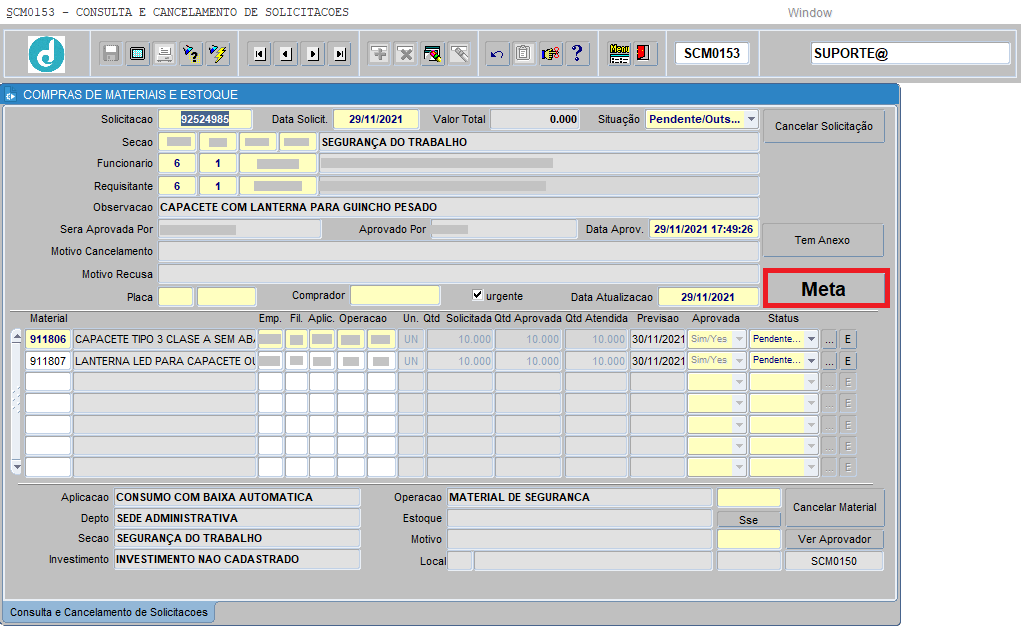Click Investimento NAO CADASTRADO field
This screenshot has width=1021, height=626.
point(237,560)
